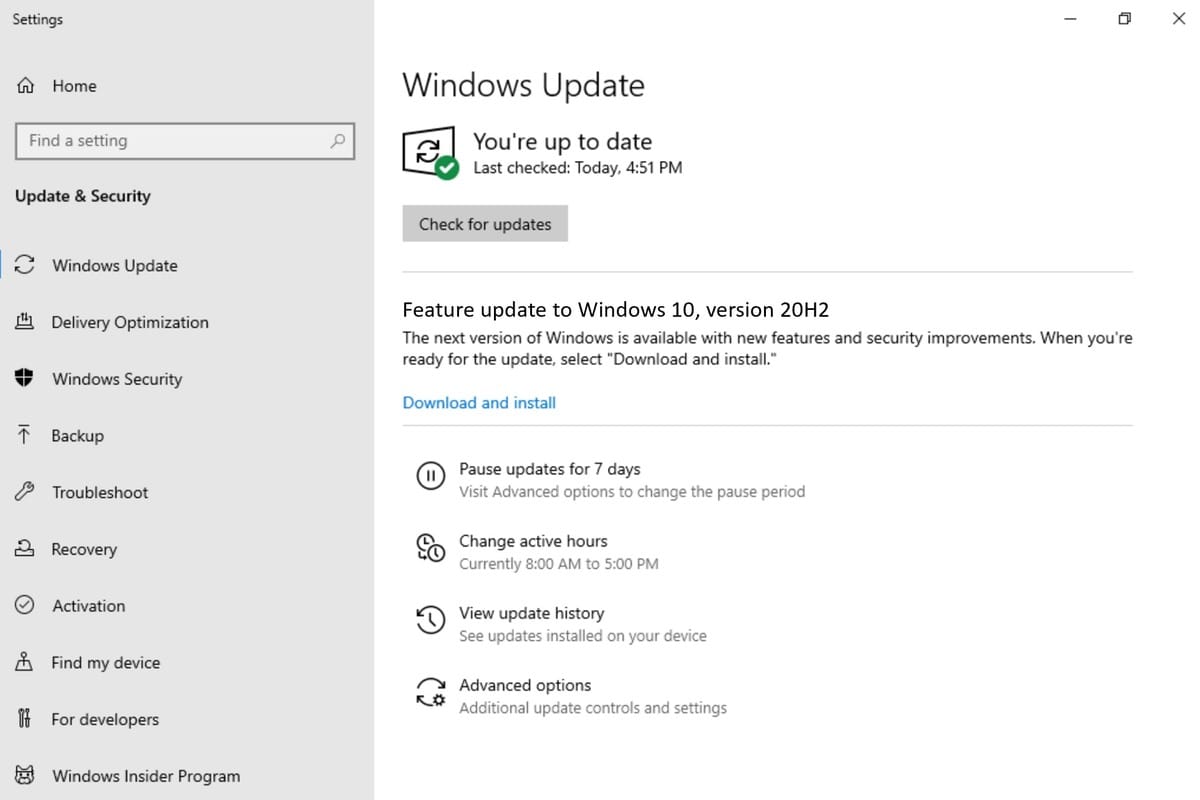
Task: Select the Troubleshoot wrench icon
Action: click(x=25, y=492)
